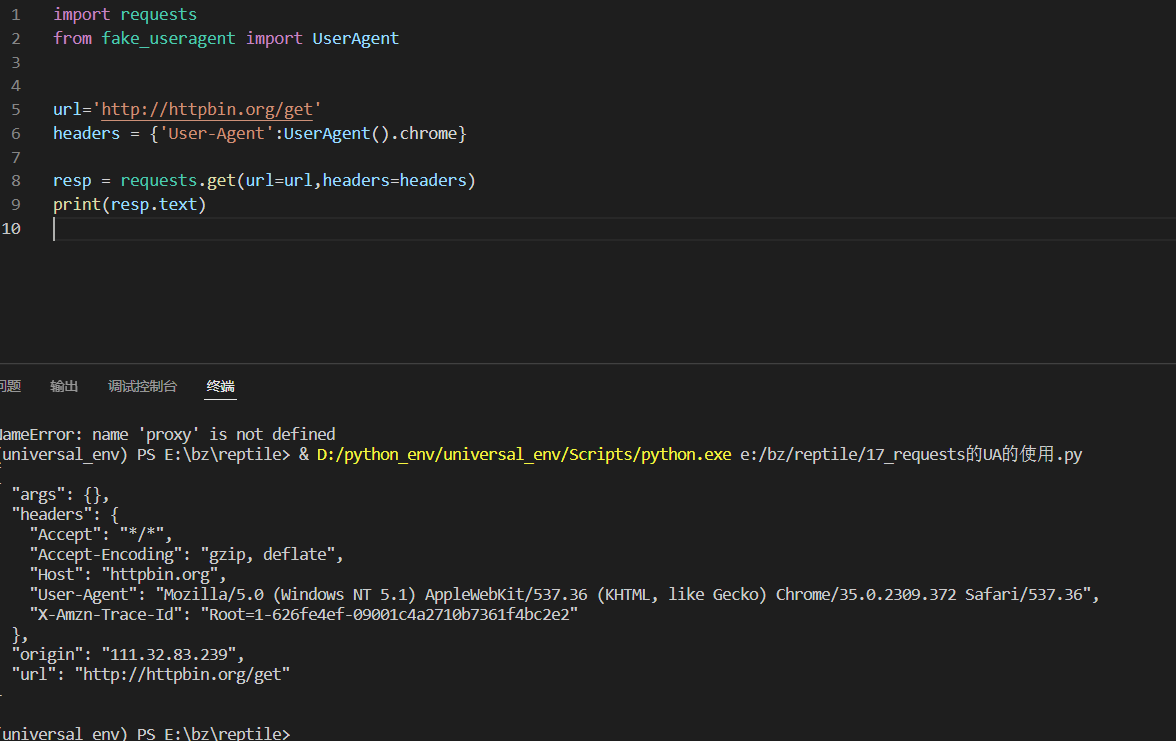Click the "url" output line in terminal
The height and width of the screenshot is (741, 1176).
tap(151, 674)
